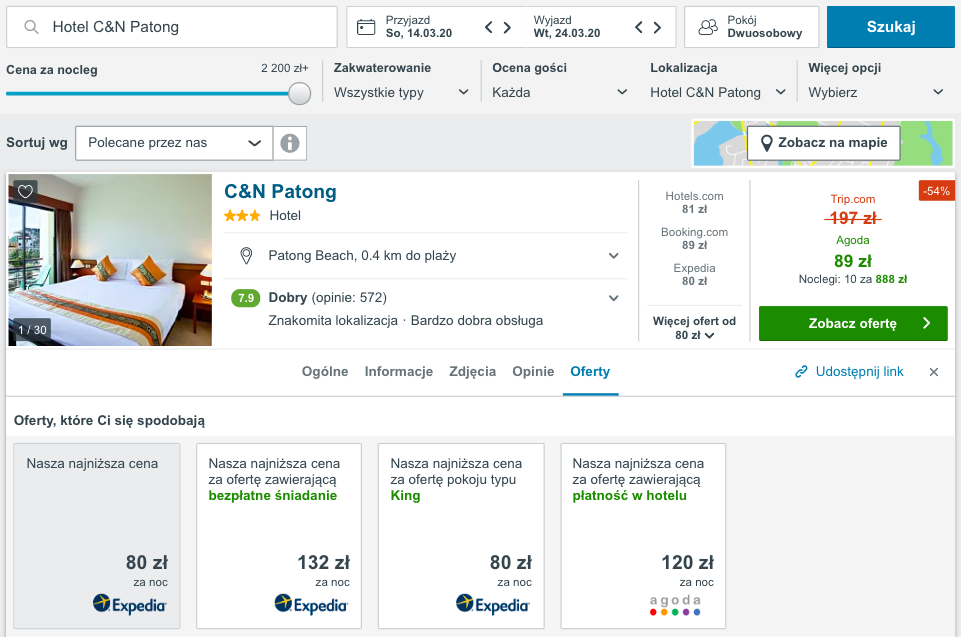This screenshot has height=637, width=961.
Task: Click the Agoda 89 zł price
Action: [x=853, y=261]
